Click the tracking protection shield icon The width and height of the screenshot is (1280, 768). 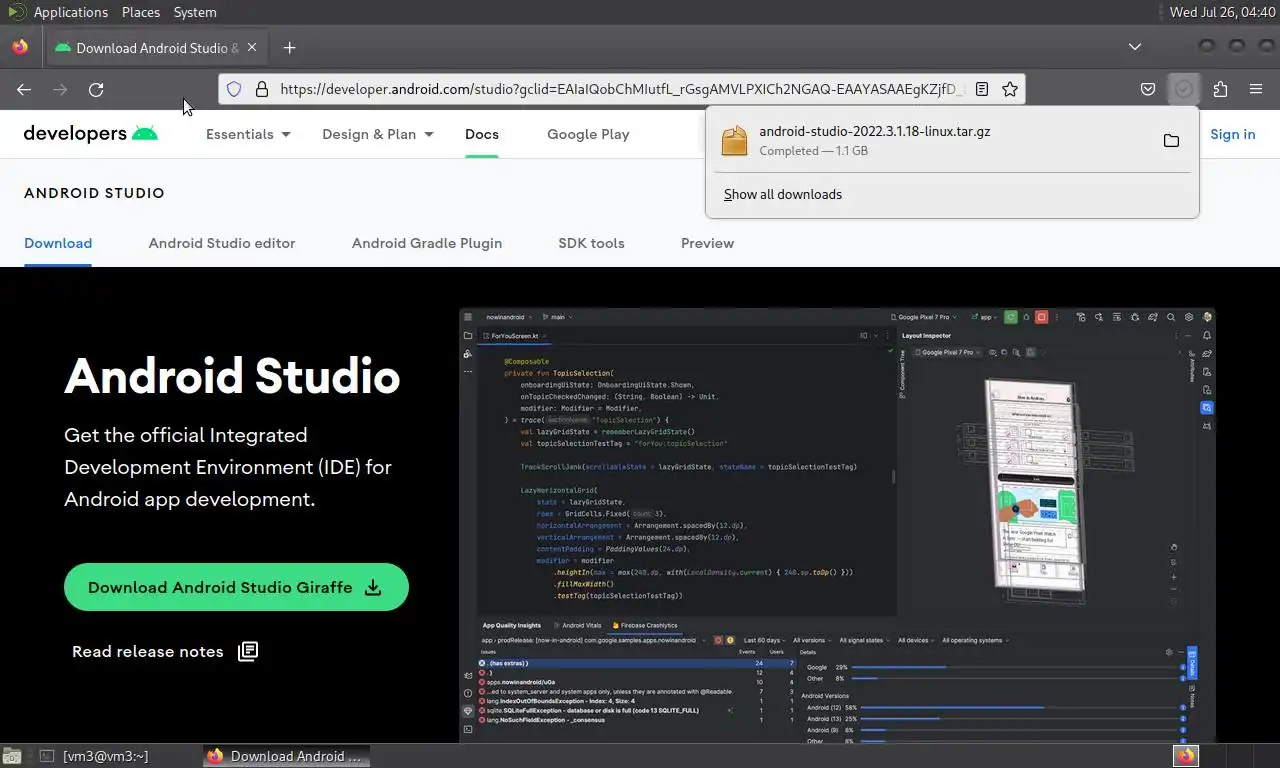[234, 89]
